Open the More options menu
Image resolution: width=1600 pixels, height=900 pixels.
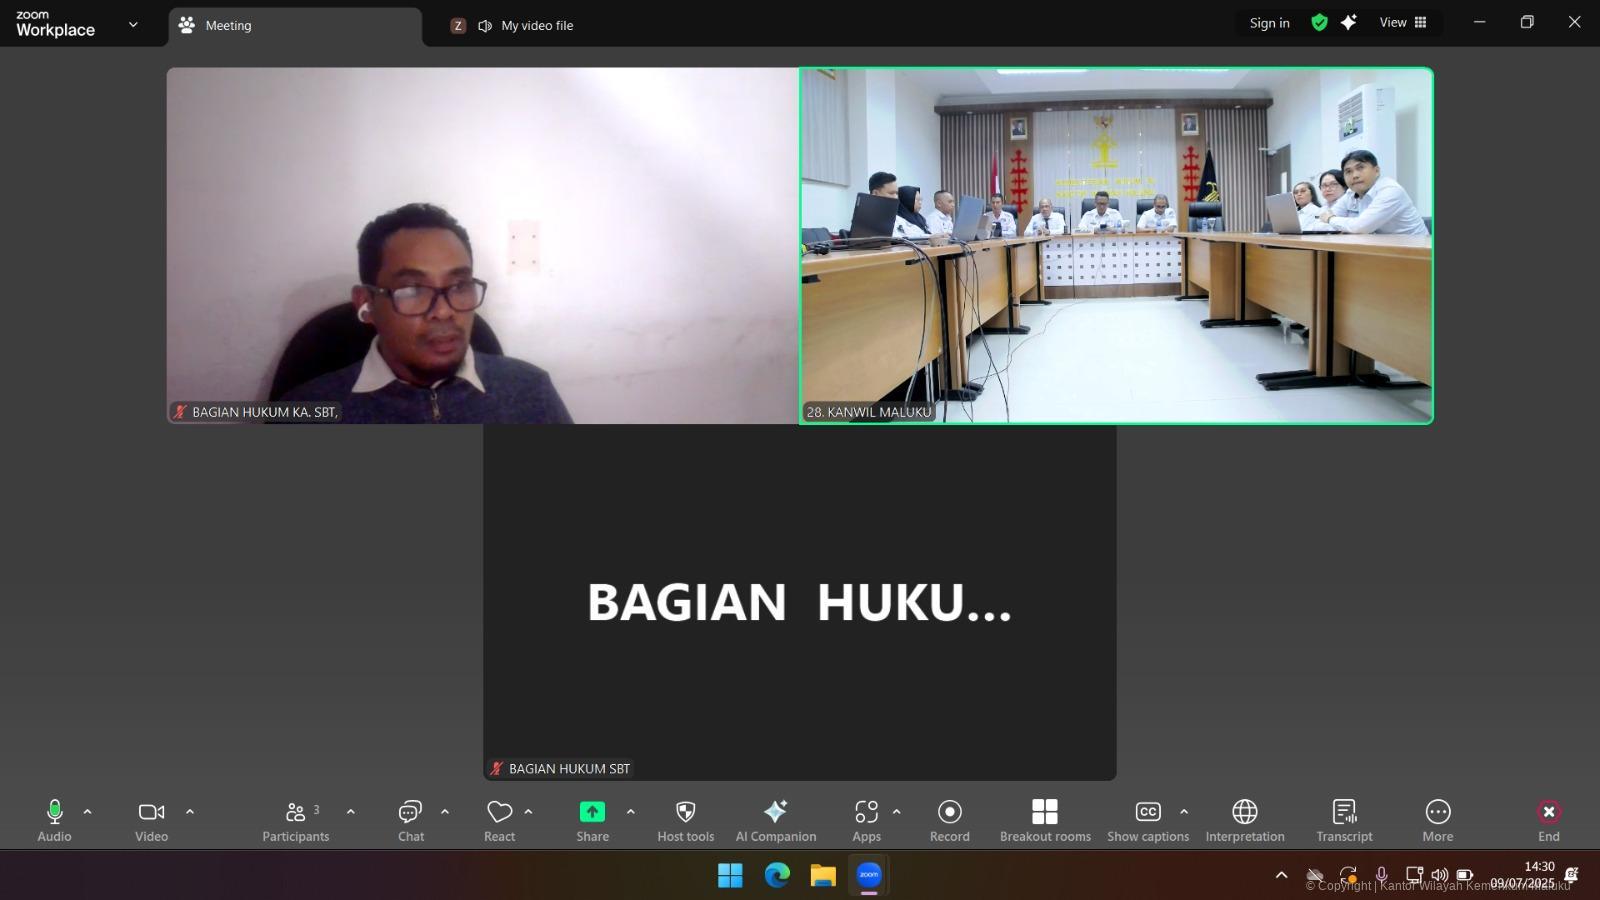point(1437,812)
